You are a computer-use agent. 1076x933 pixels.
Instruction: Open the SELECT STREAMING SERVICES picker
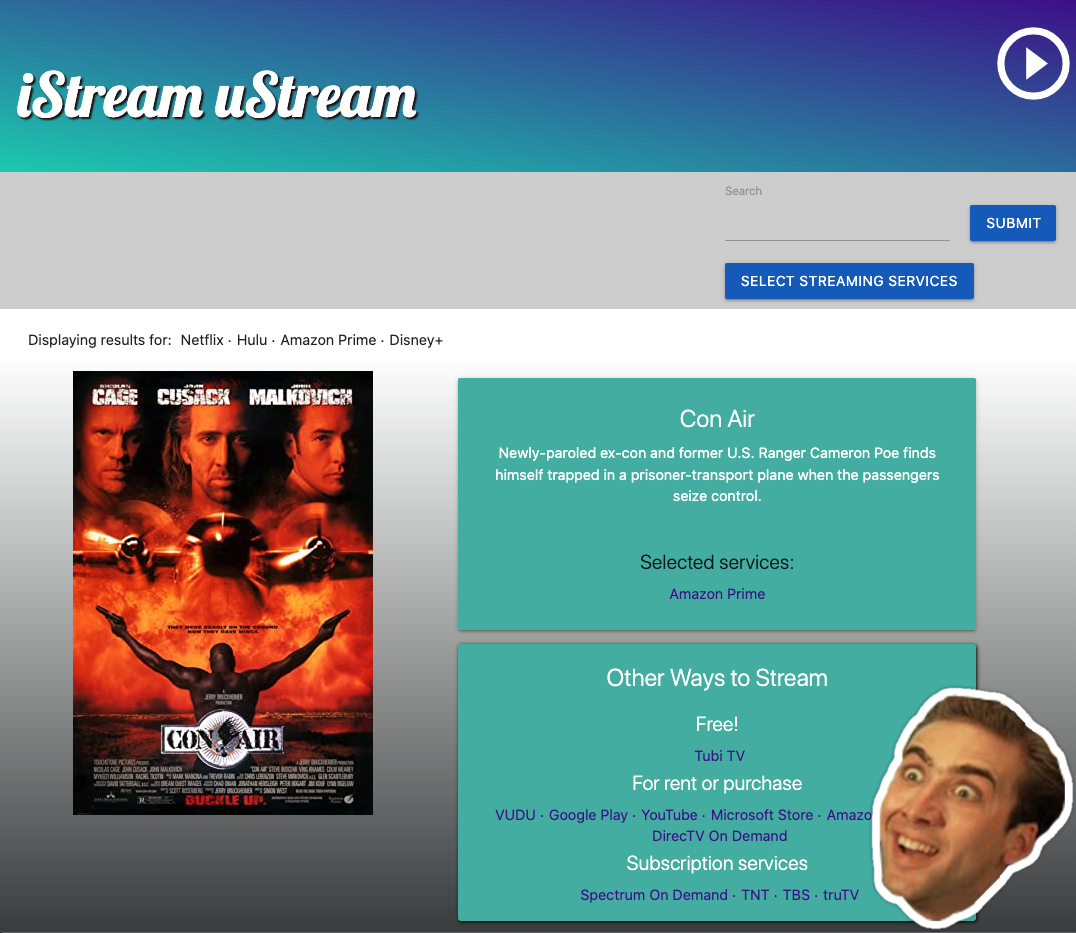coord(848,281)
